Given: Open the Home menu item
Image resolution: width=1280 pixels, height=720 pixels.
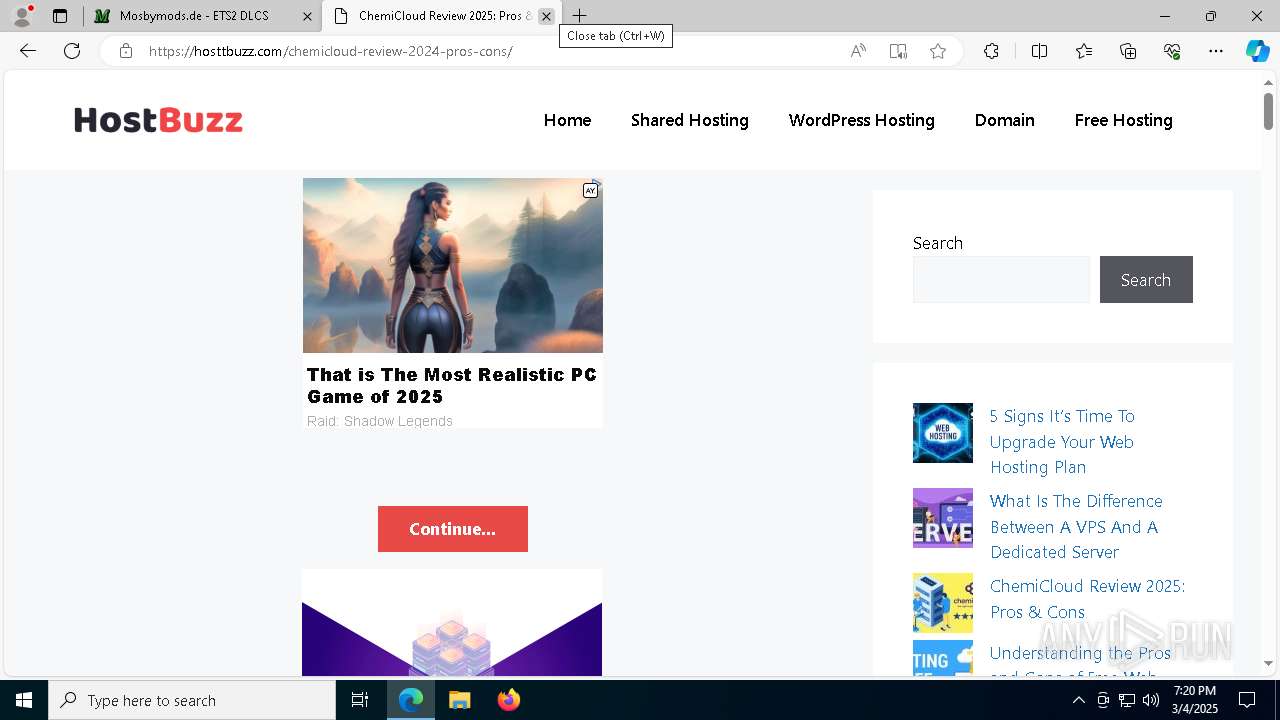Looking at the screenshot, I should (567, 120).
